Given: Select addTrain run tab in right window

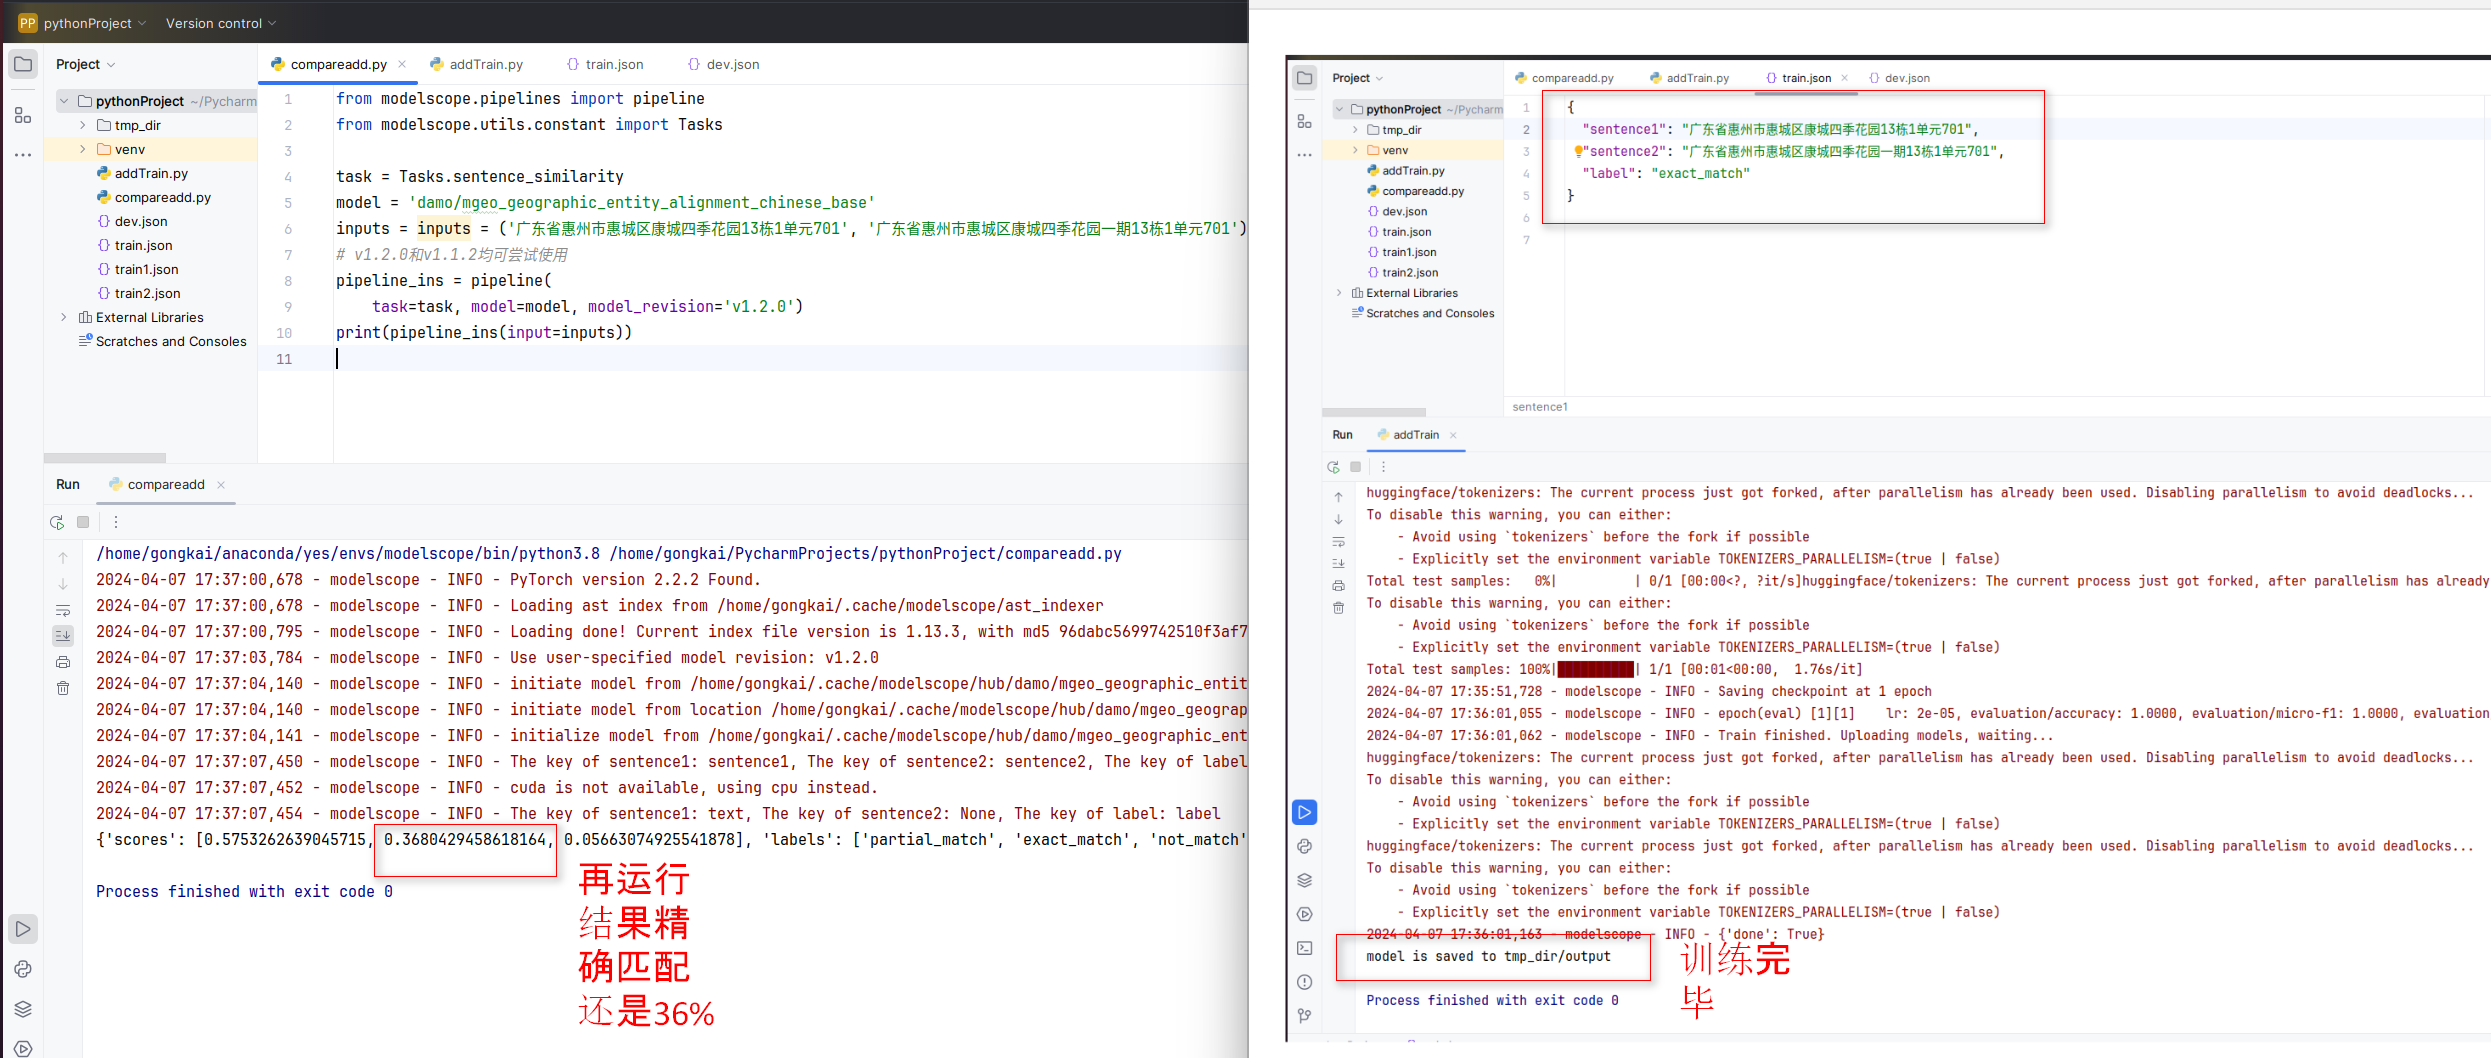Looking at the screenshot, I should click(x=1408, y=435).
